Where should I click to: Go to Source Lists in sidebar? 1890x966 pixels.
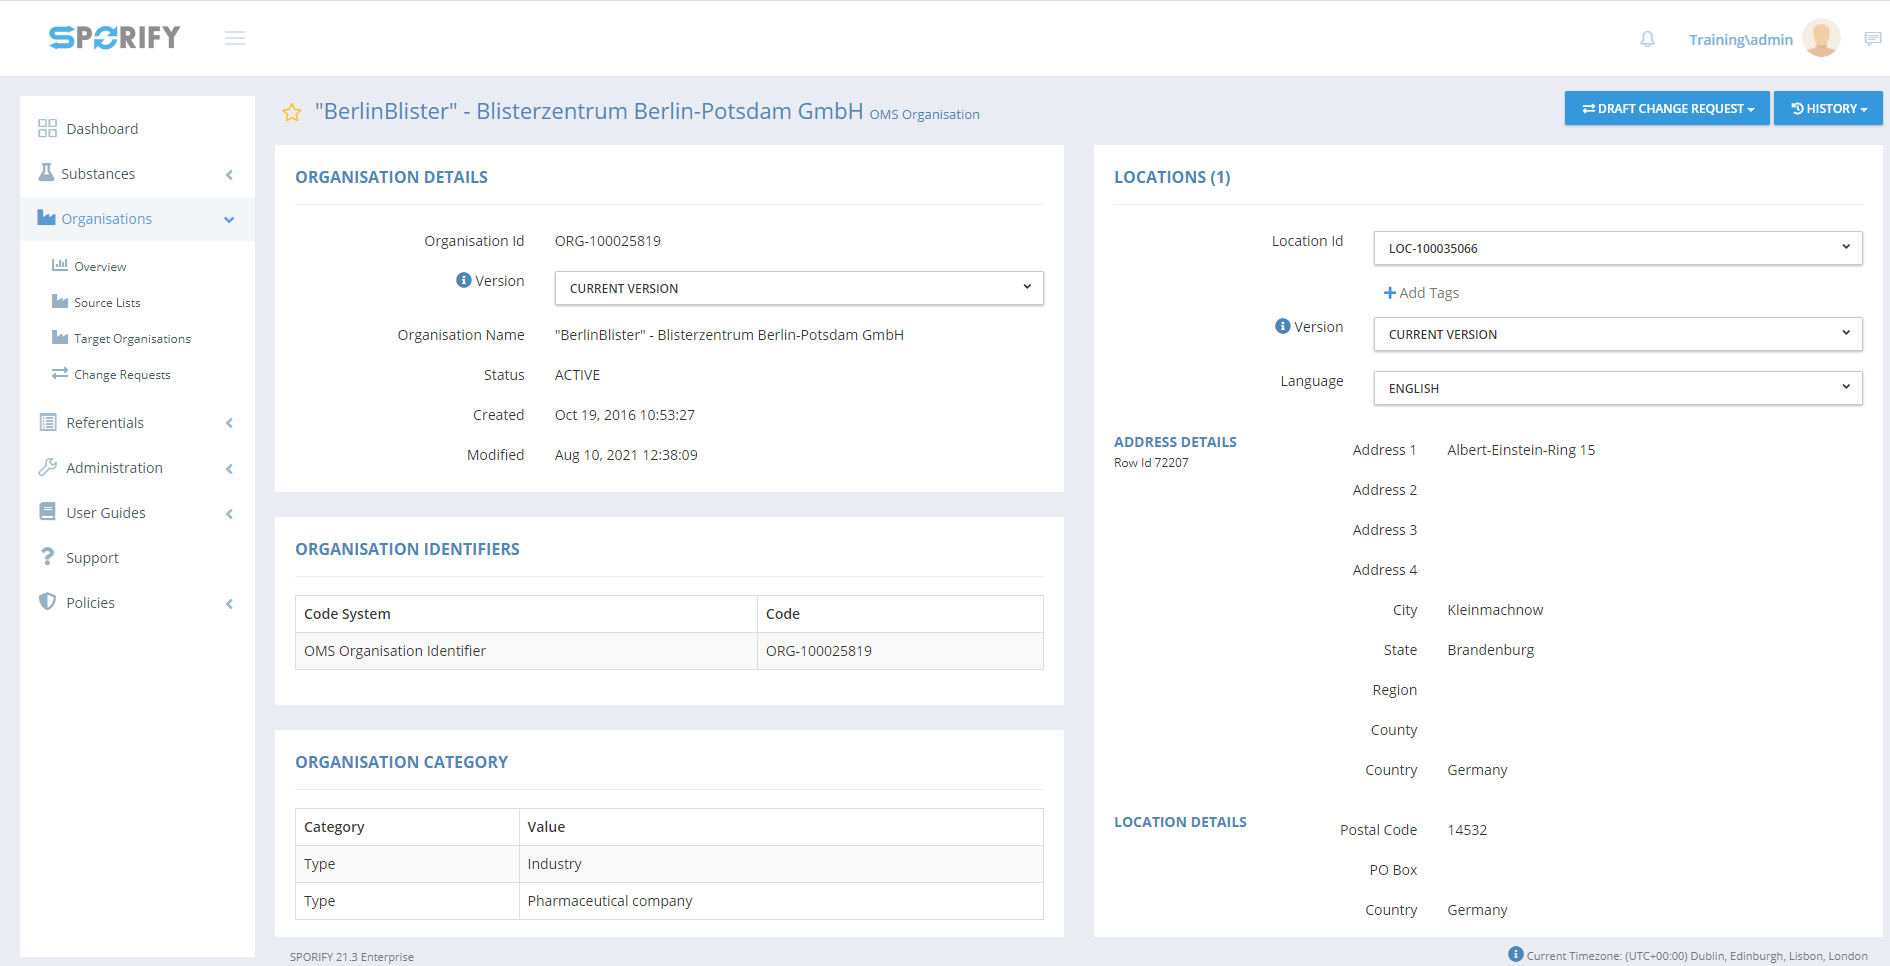click(107, 303)
